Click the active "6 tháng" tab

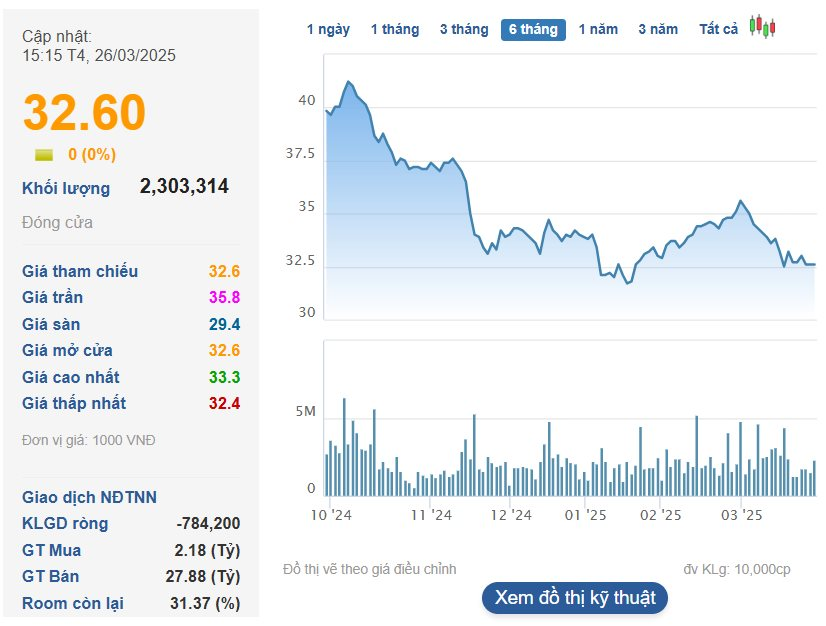point(533,30)
